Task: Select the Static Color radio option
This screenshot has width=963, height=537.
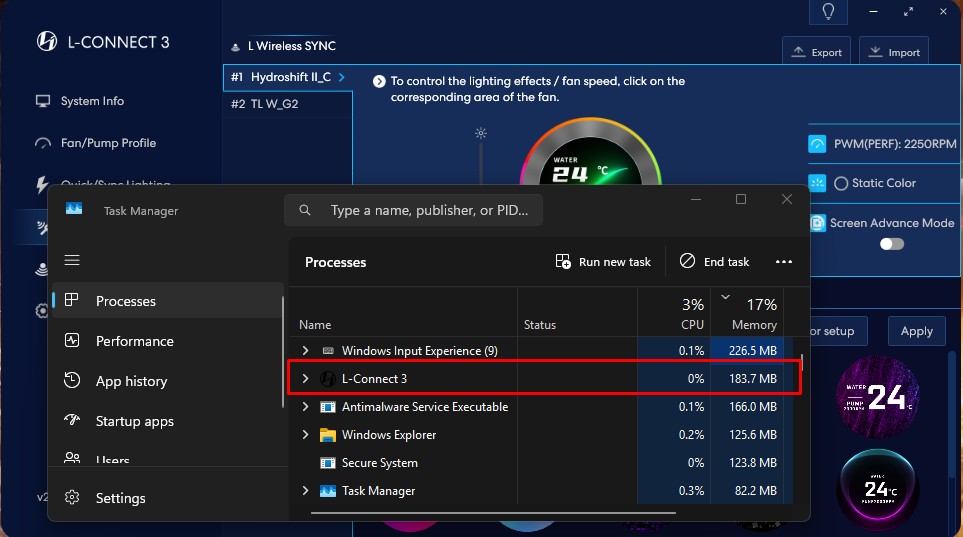Action: 841,183
